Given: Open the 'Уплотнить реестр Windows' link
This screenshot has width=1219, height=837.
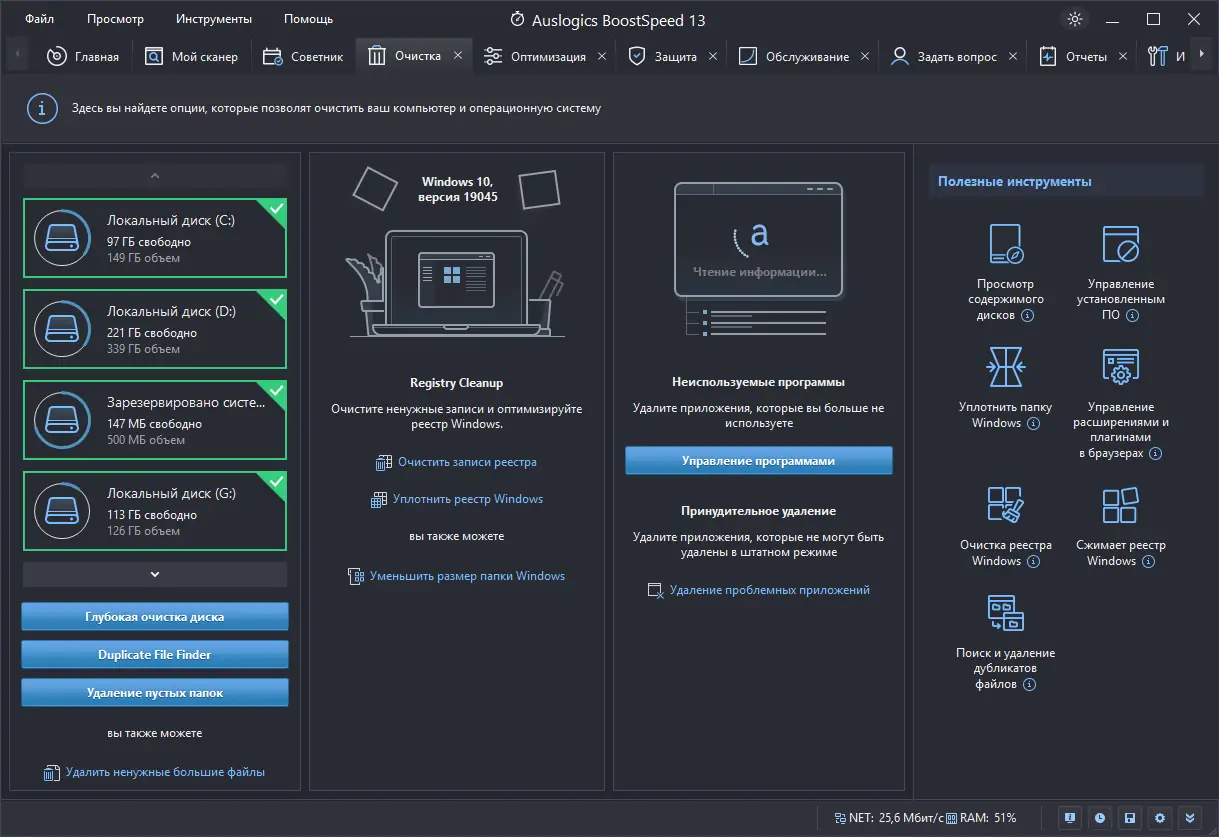Looking at the screenshot, I should click(468, 499).
